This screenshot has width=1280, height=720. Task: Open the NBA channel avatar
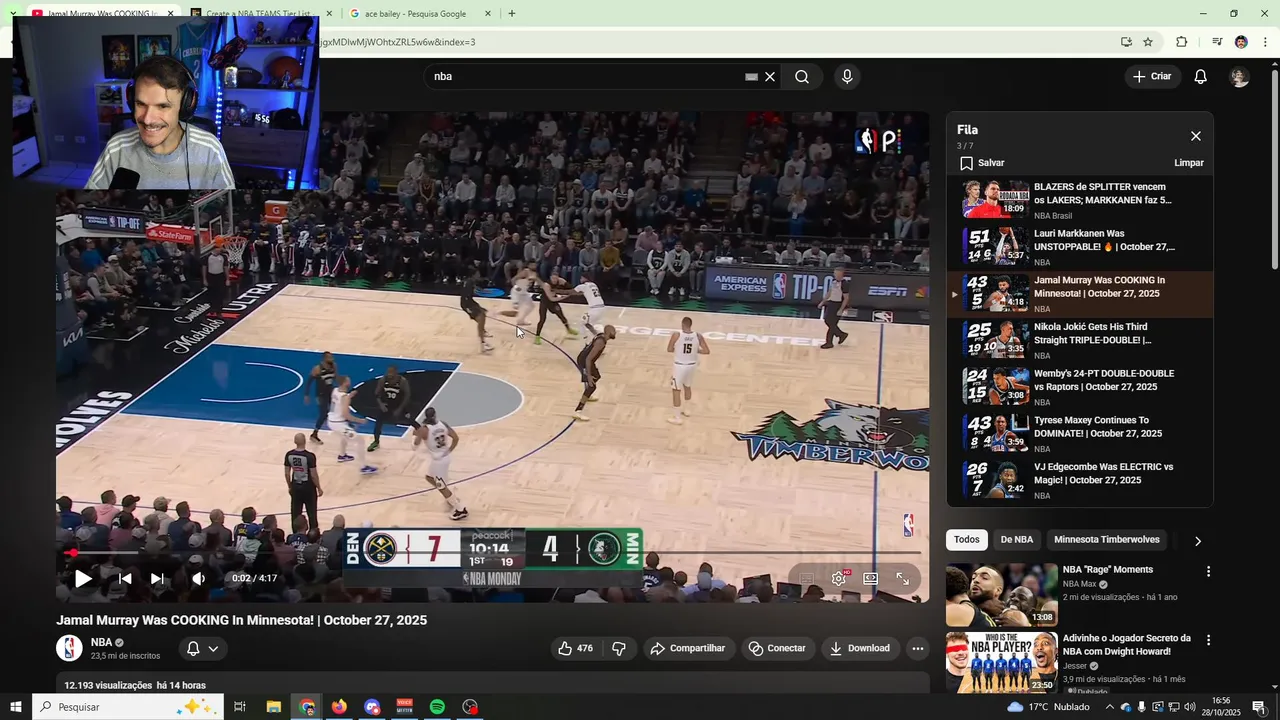(x=69, y=648)
